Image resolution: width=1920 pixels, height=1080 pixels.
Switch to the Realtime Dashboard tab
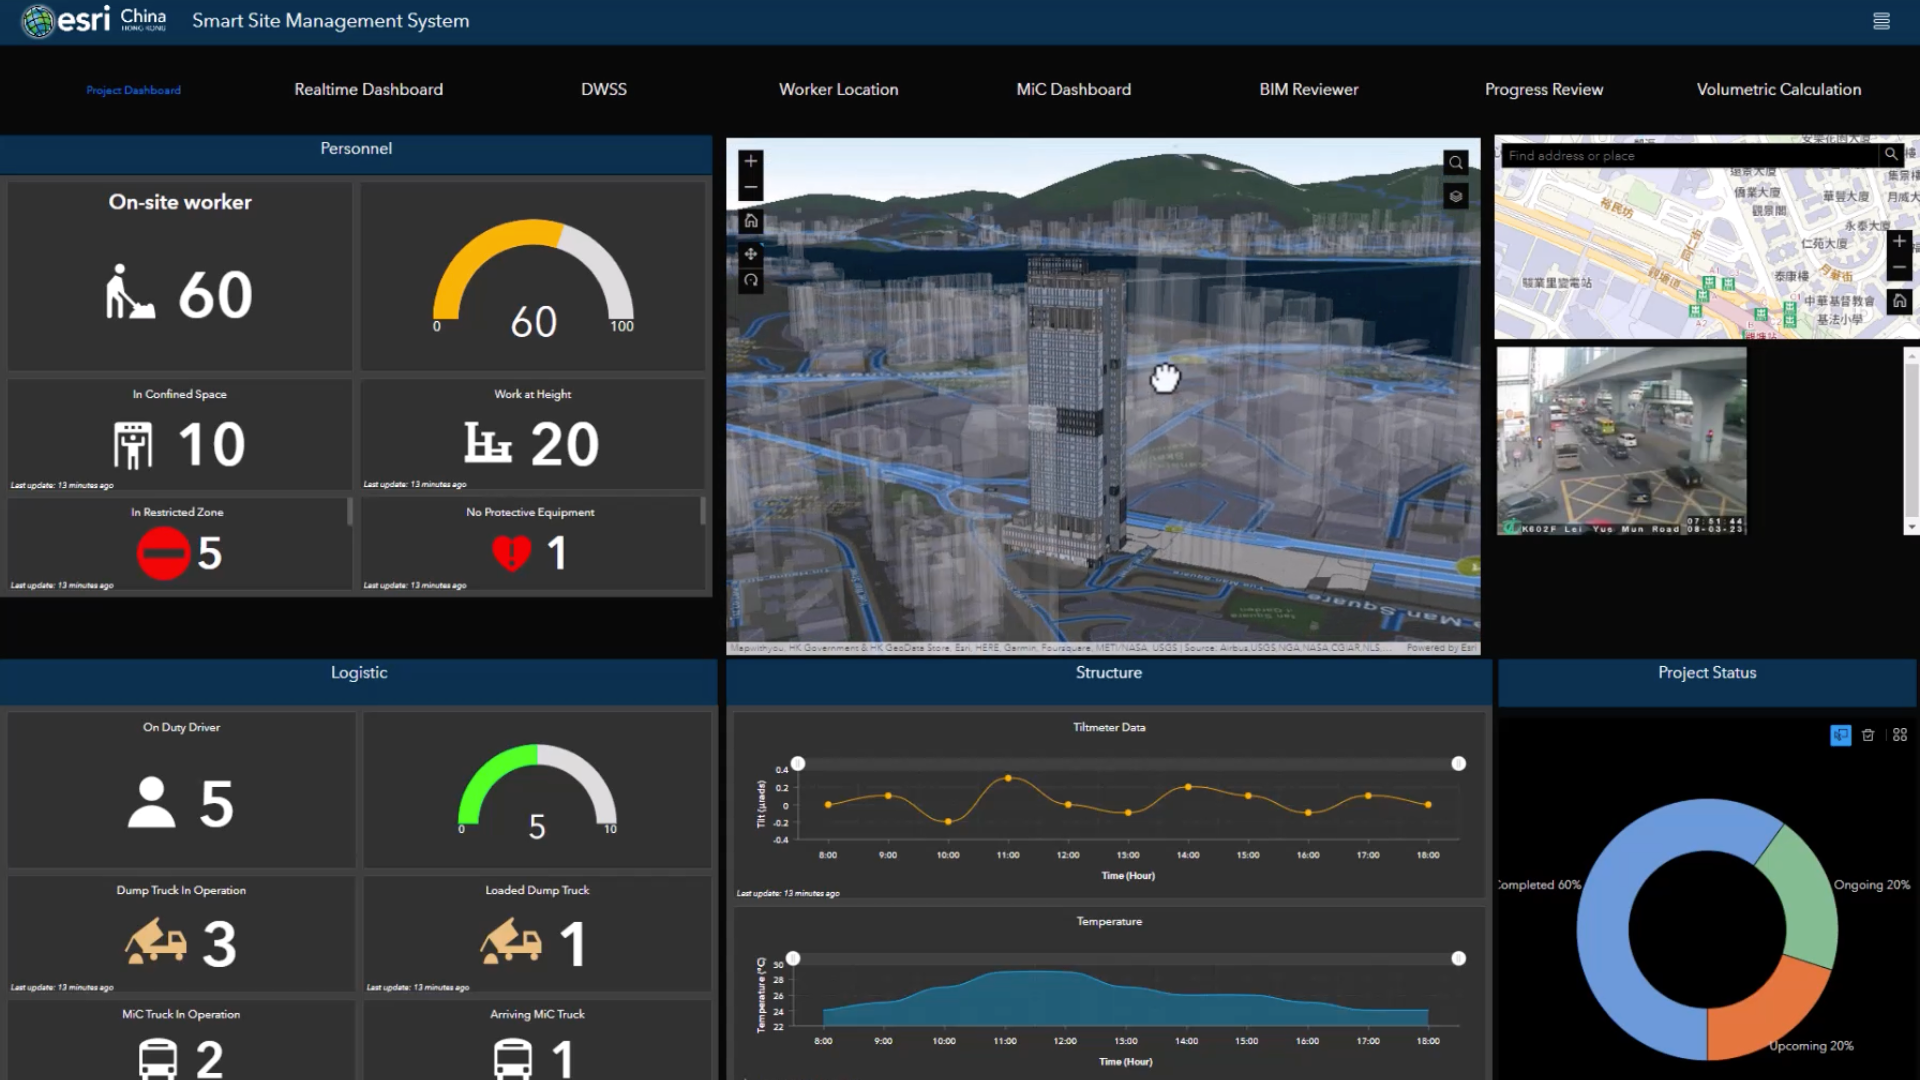[x=368, y=89]
